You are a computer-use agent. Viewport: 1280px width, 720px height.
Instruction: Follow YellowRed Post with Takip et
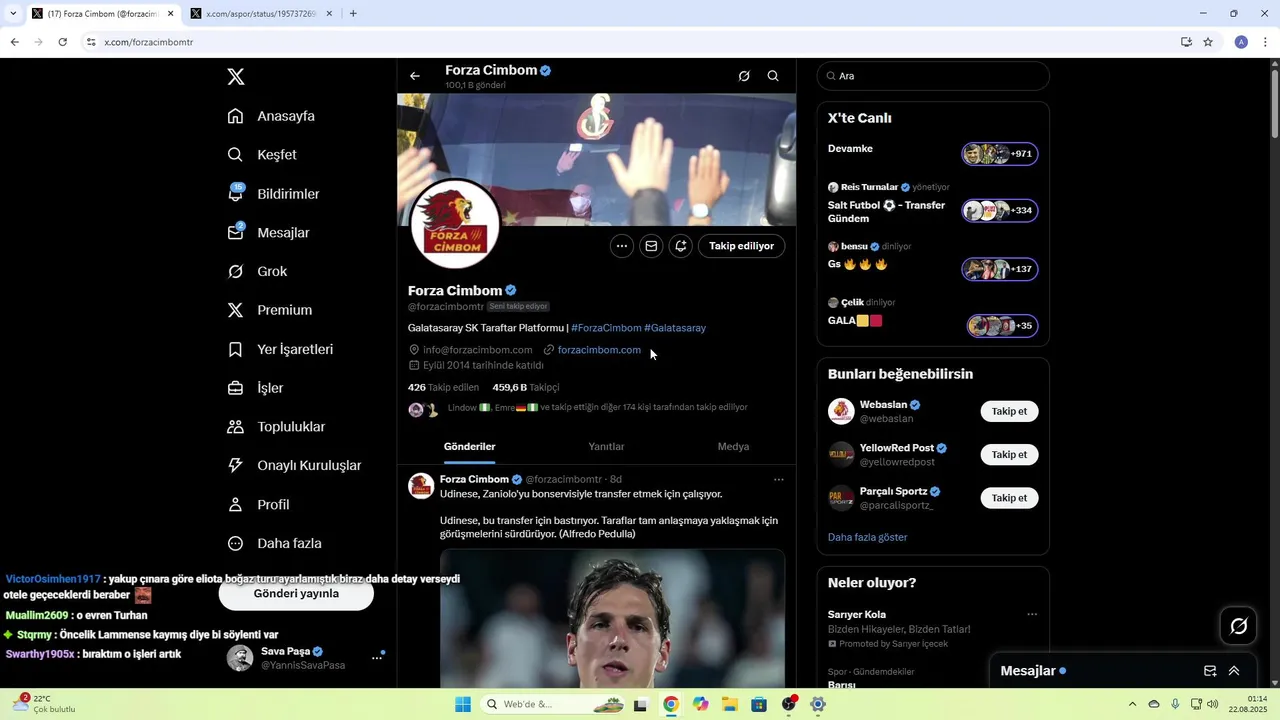tap(1009, 455)
